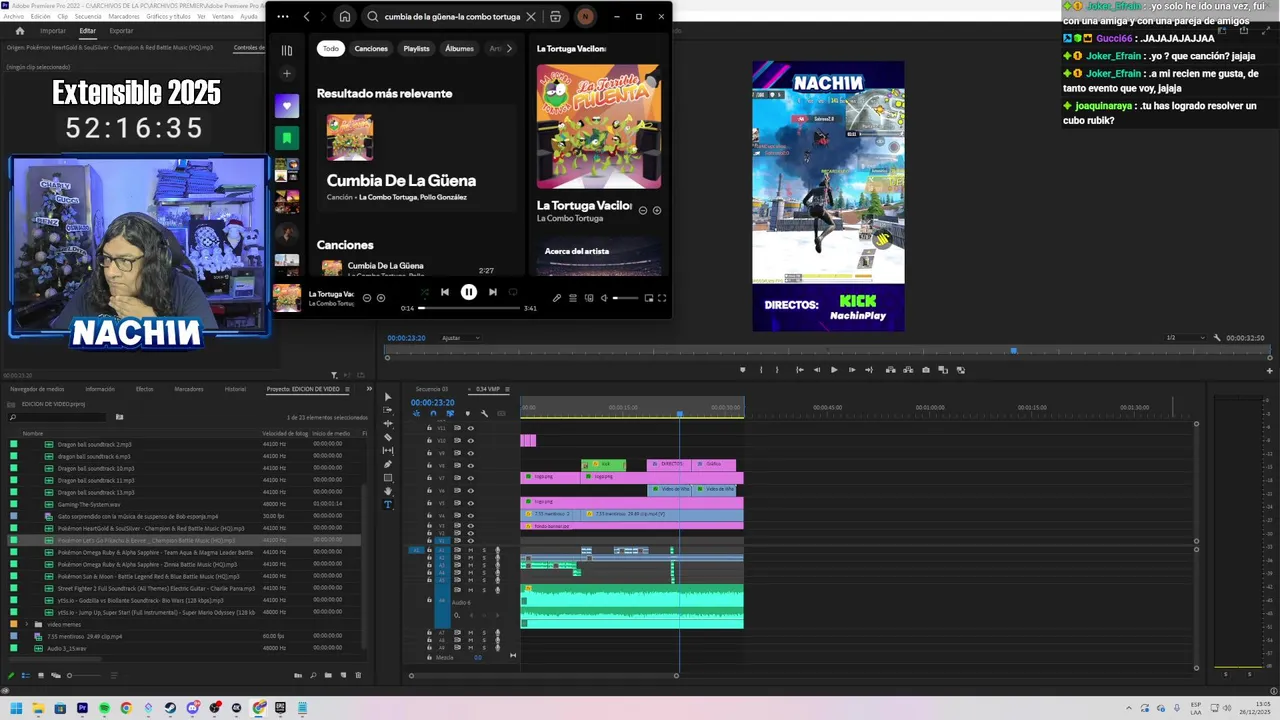Click Export Frame camera icon
Image resolution: width=1280 pixels, height=720 pixels.
pos(926,370)
